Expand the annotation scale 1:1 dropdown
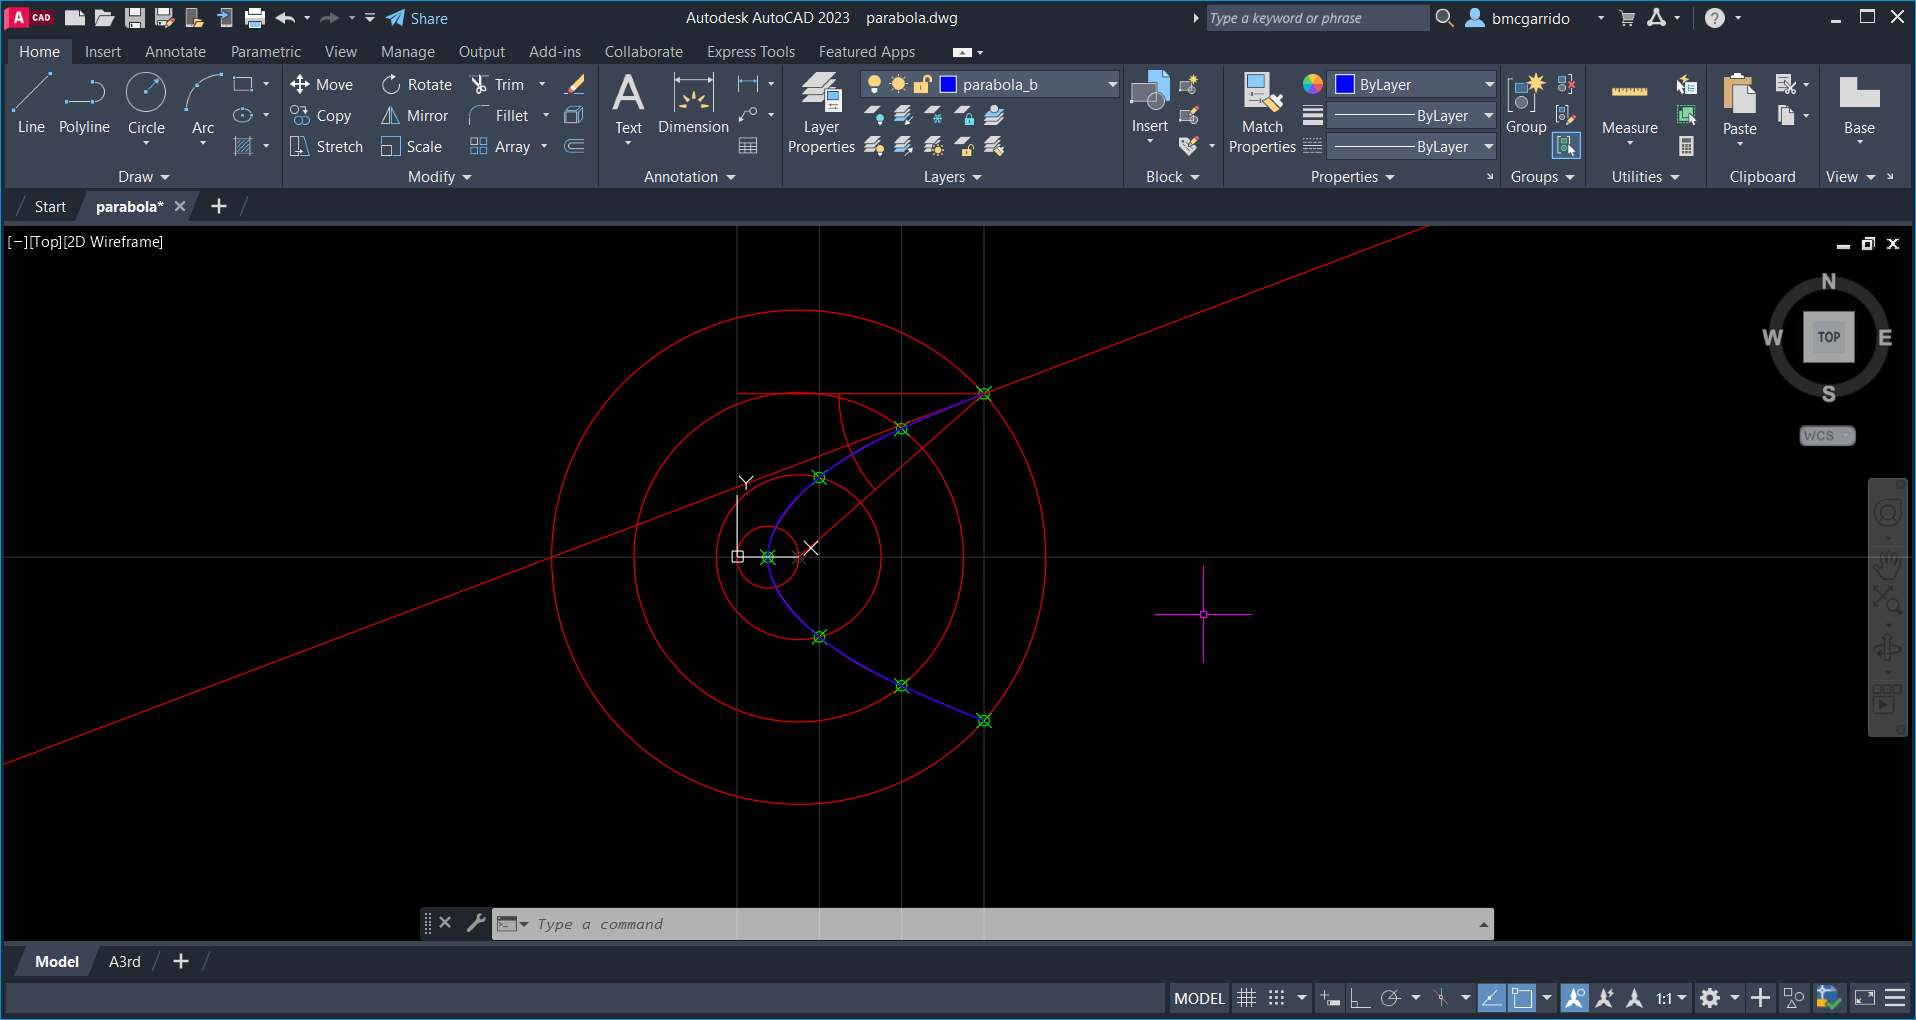1916x1020 pixels. [x=1671, y=998]
